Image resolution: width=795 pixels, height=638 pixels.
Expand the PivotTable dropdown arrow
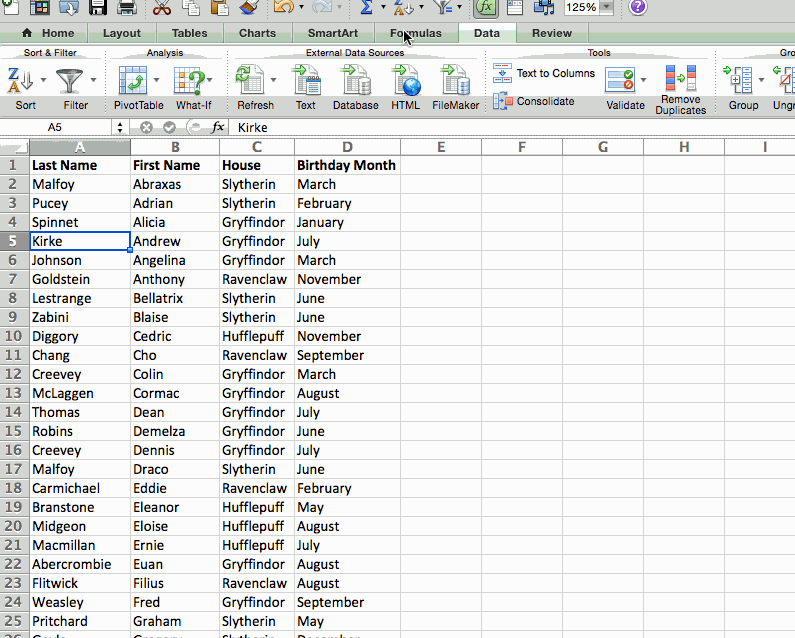click(x=156, y=80)
